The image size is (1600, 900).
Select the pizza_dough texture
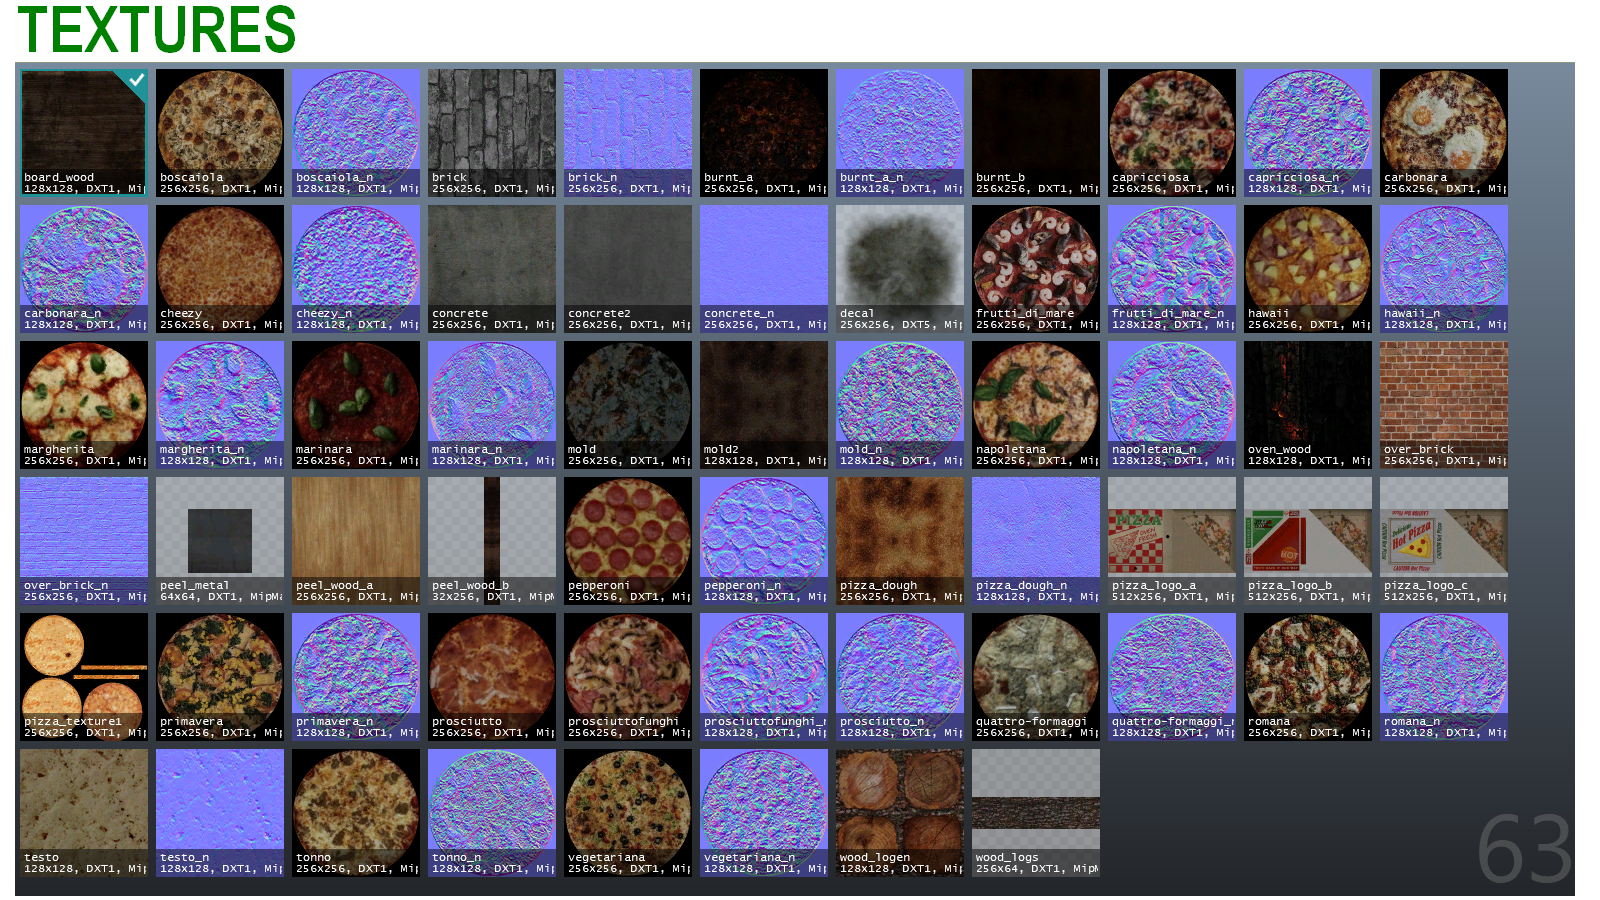coord(900,541)
